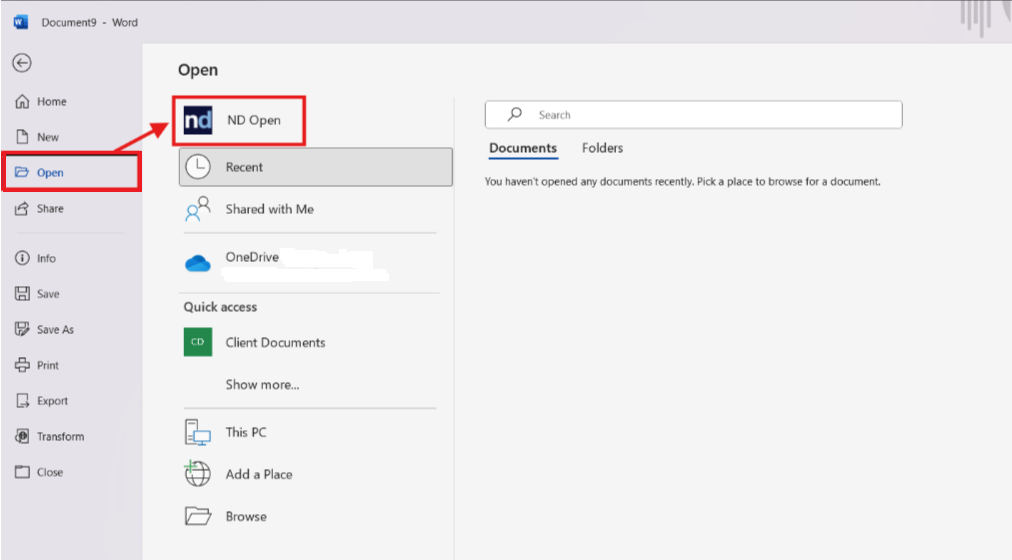This screenshot has width=1012, height=560.
Task: Click the Open page heading
Action: (198, 70)
